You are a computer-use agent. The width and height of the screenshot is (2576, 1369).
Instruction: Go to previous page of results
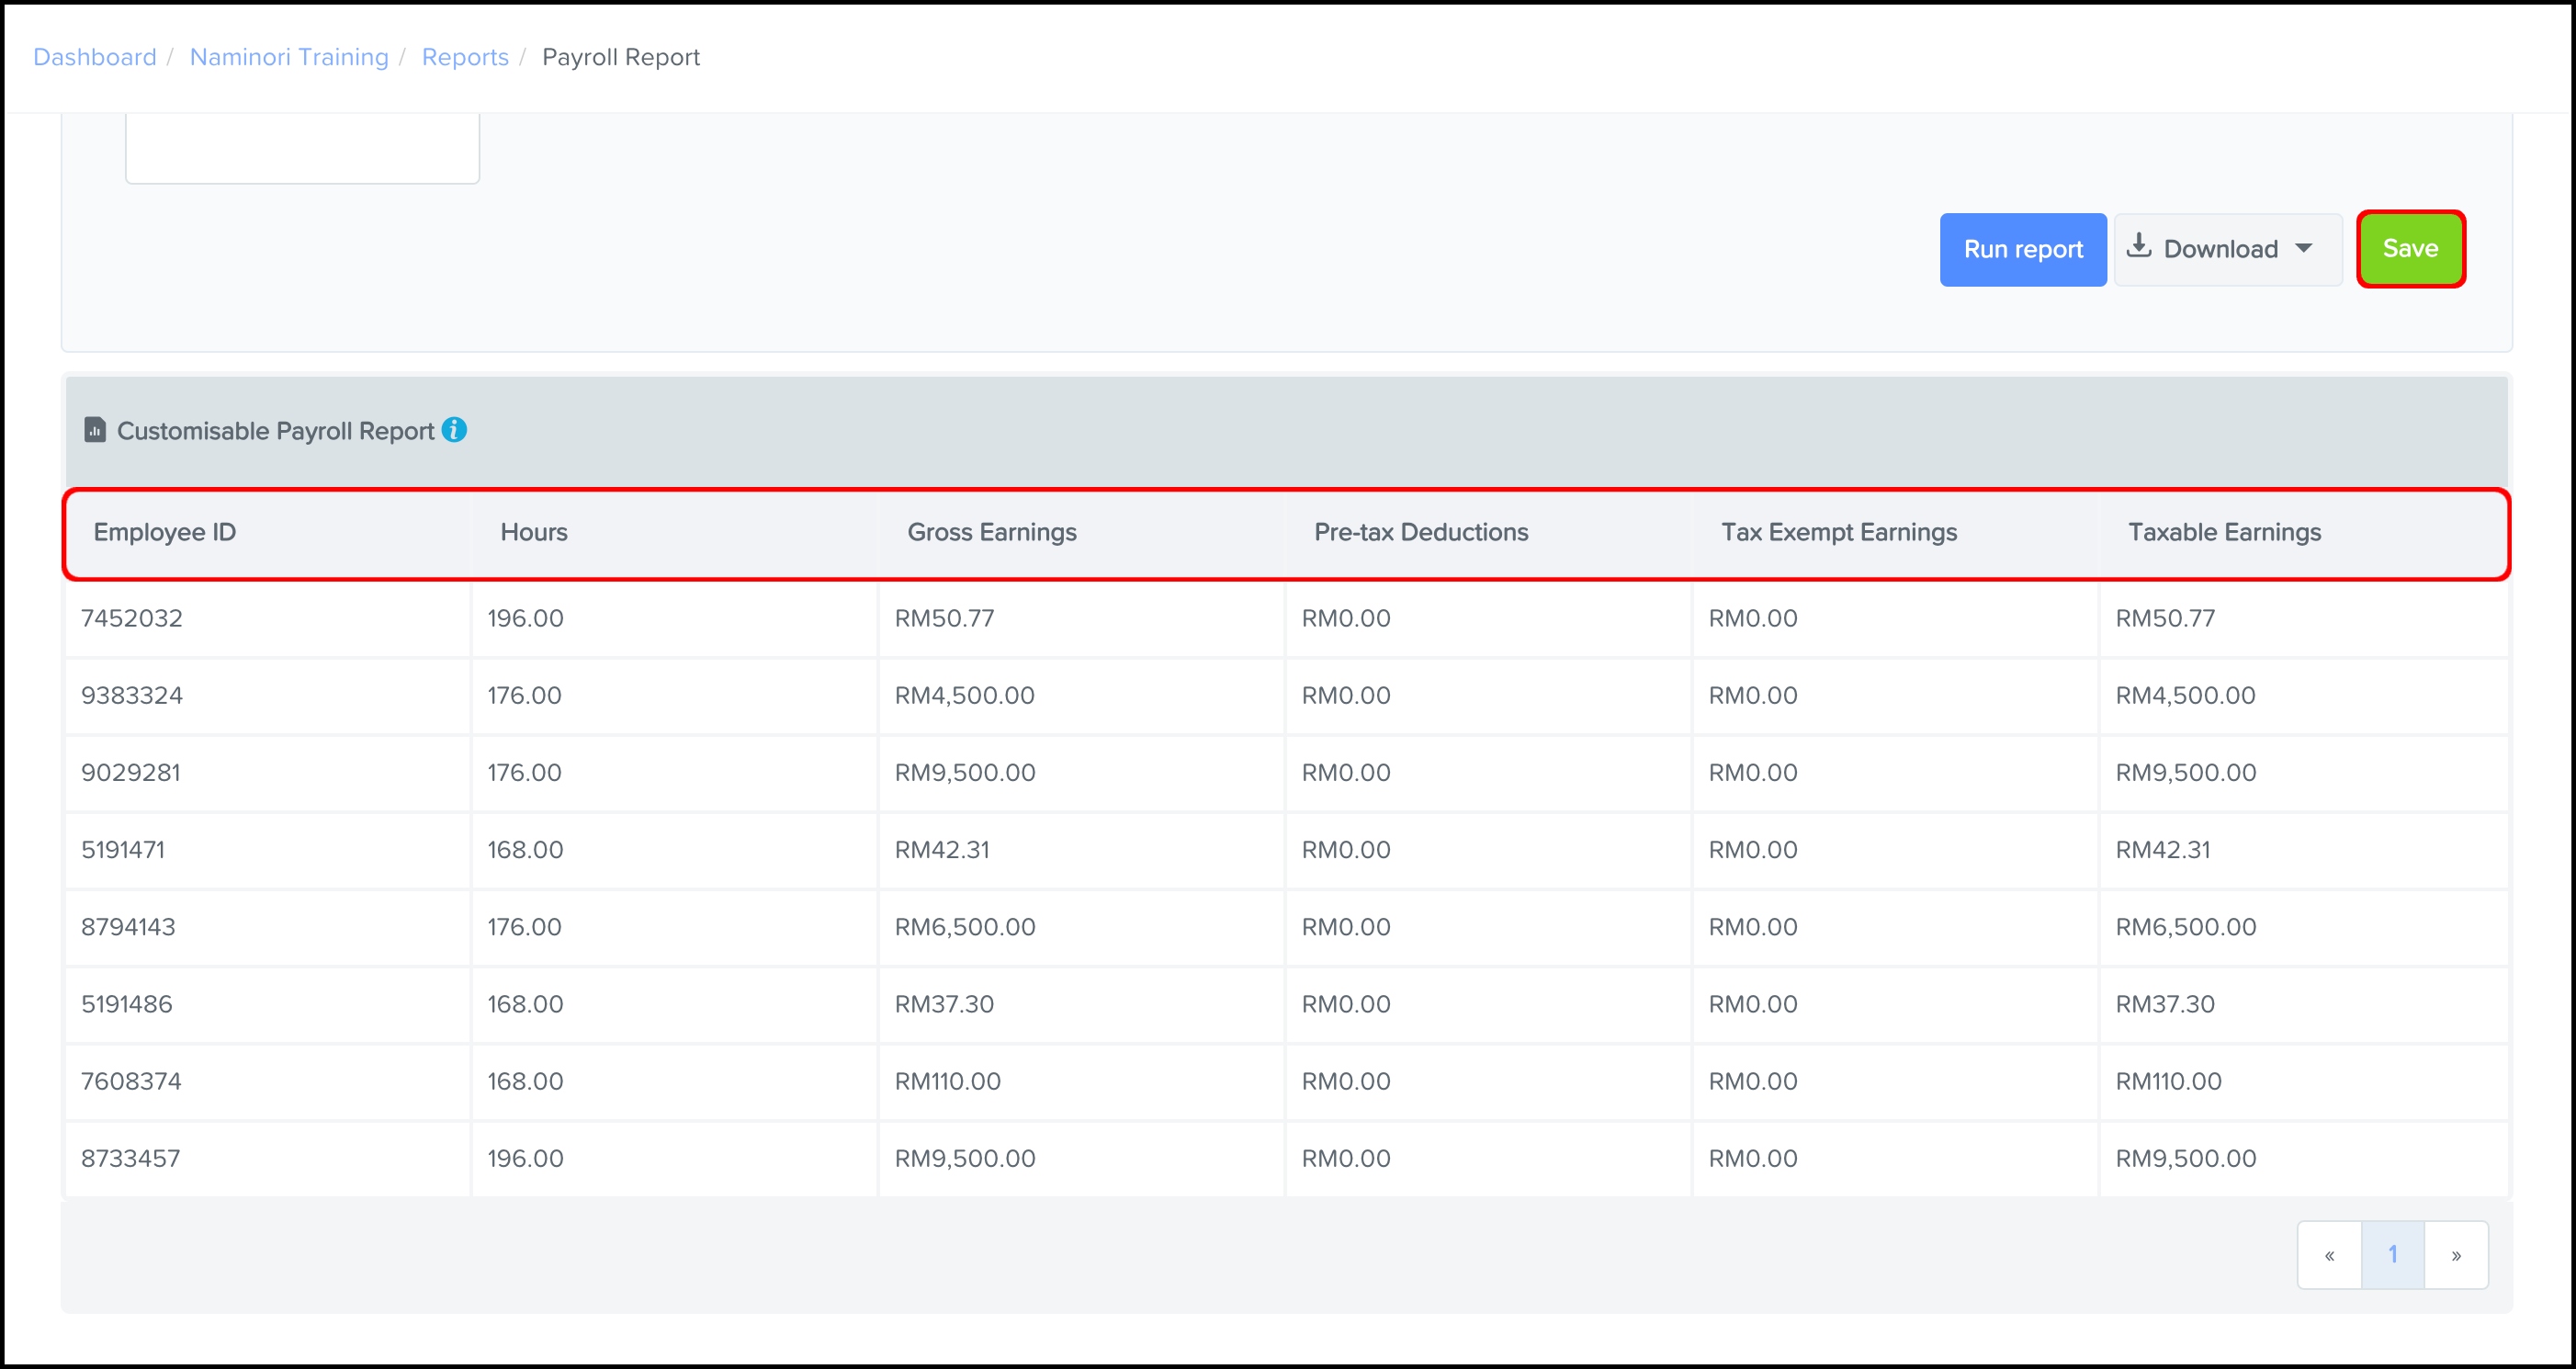(x=2329, y=1255)
